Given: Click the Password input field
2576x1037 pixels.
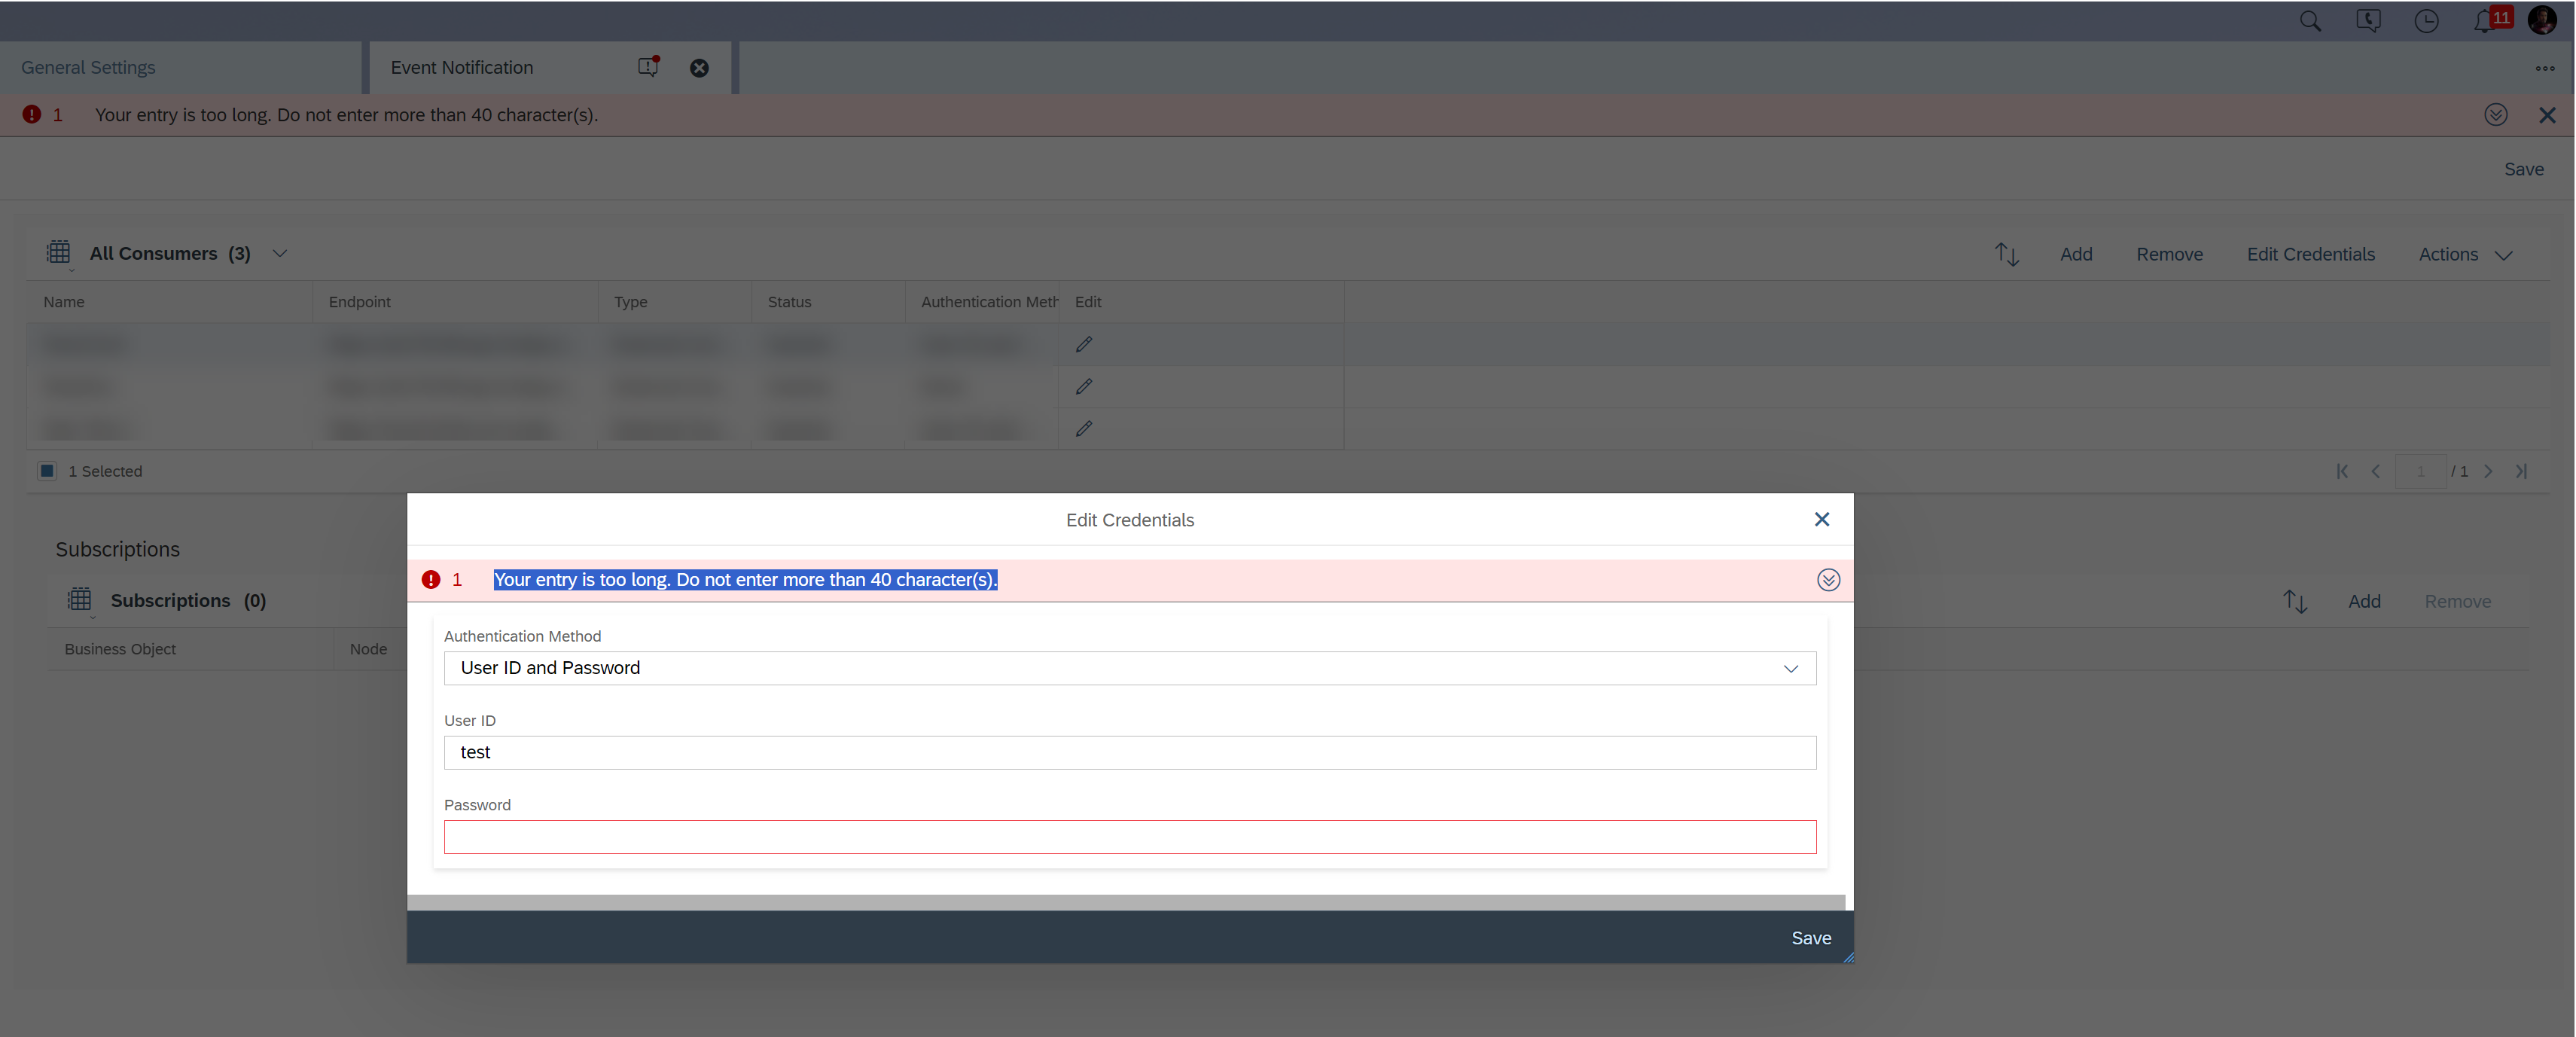Looking at the screenshot, I should pyautogui.click(x=1129, y=837).
